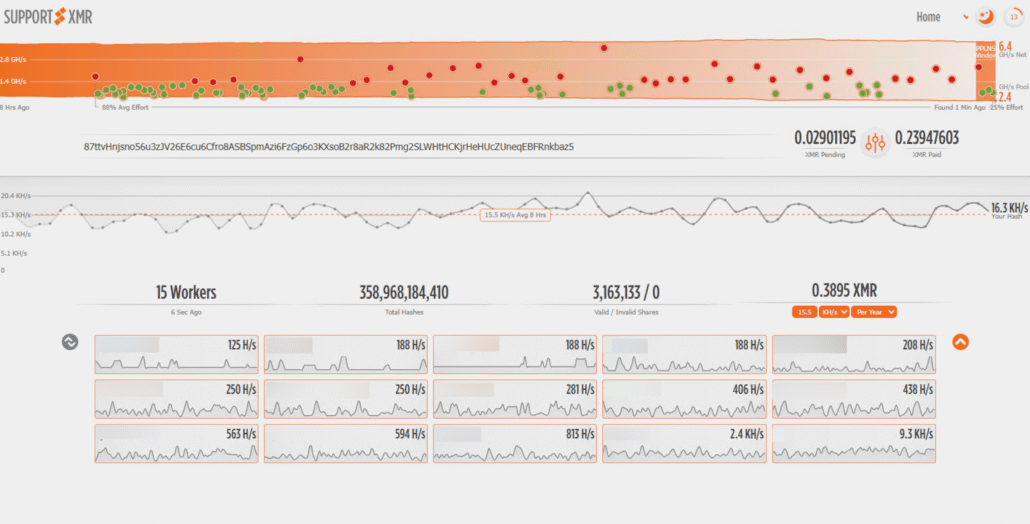
Task: Click the wallet address input field
Action: (x=330, y=147)
